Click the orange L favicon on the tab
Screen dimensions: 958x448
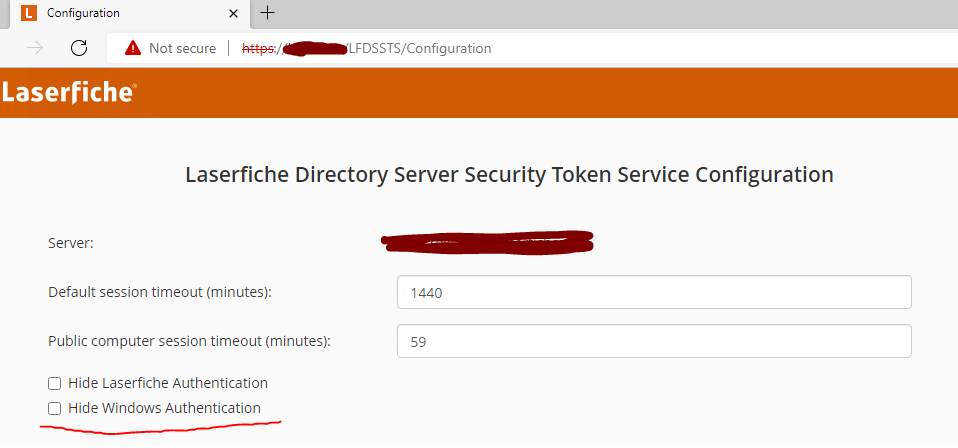[x=29, y=13]
